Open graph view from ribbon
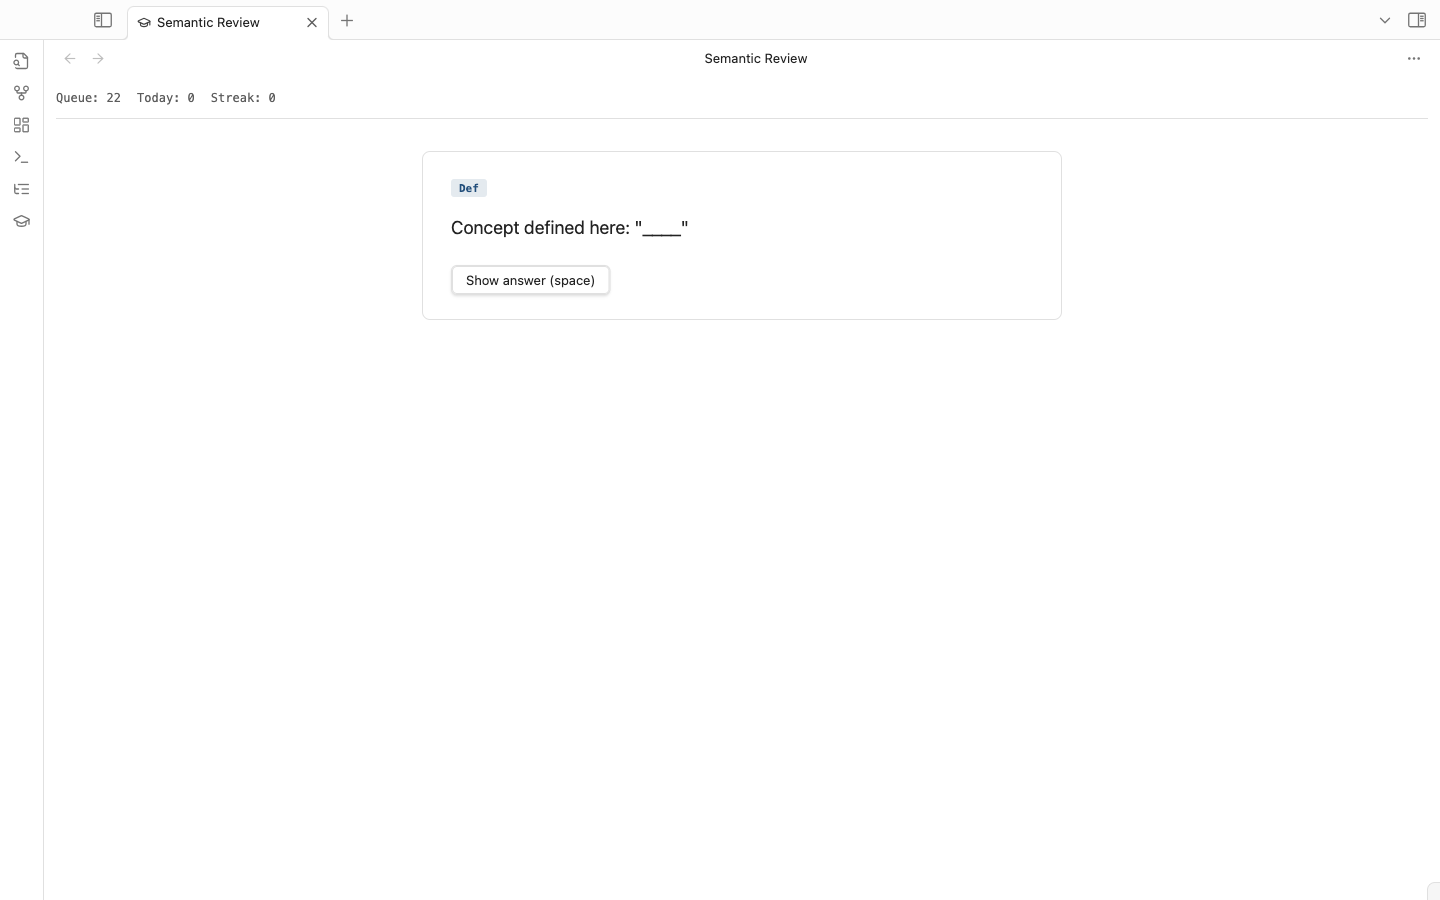1440x900 pixels. point(21,93)
